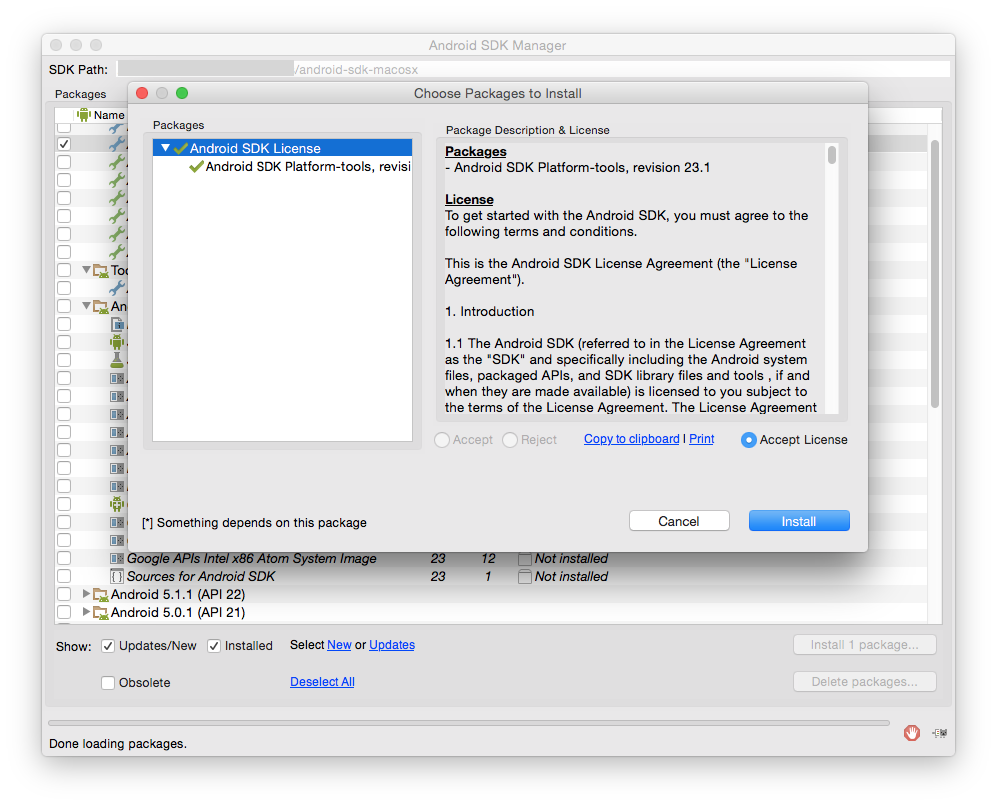Select Android SDK Platform-tools in the package tree
Image resolution: width=997 pixels, height=806 pixels.
click(308, 167)
